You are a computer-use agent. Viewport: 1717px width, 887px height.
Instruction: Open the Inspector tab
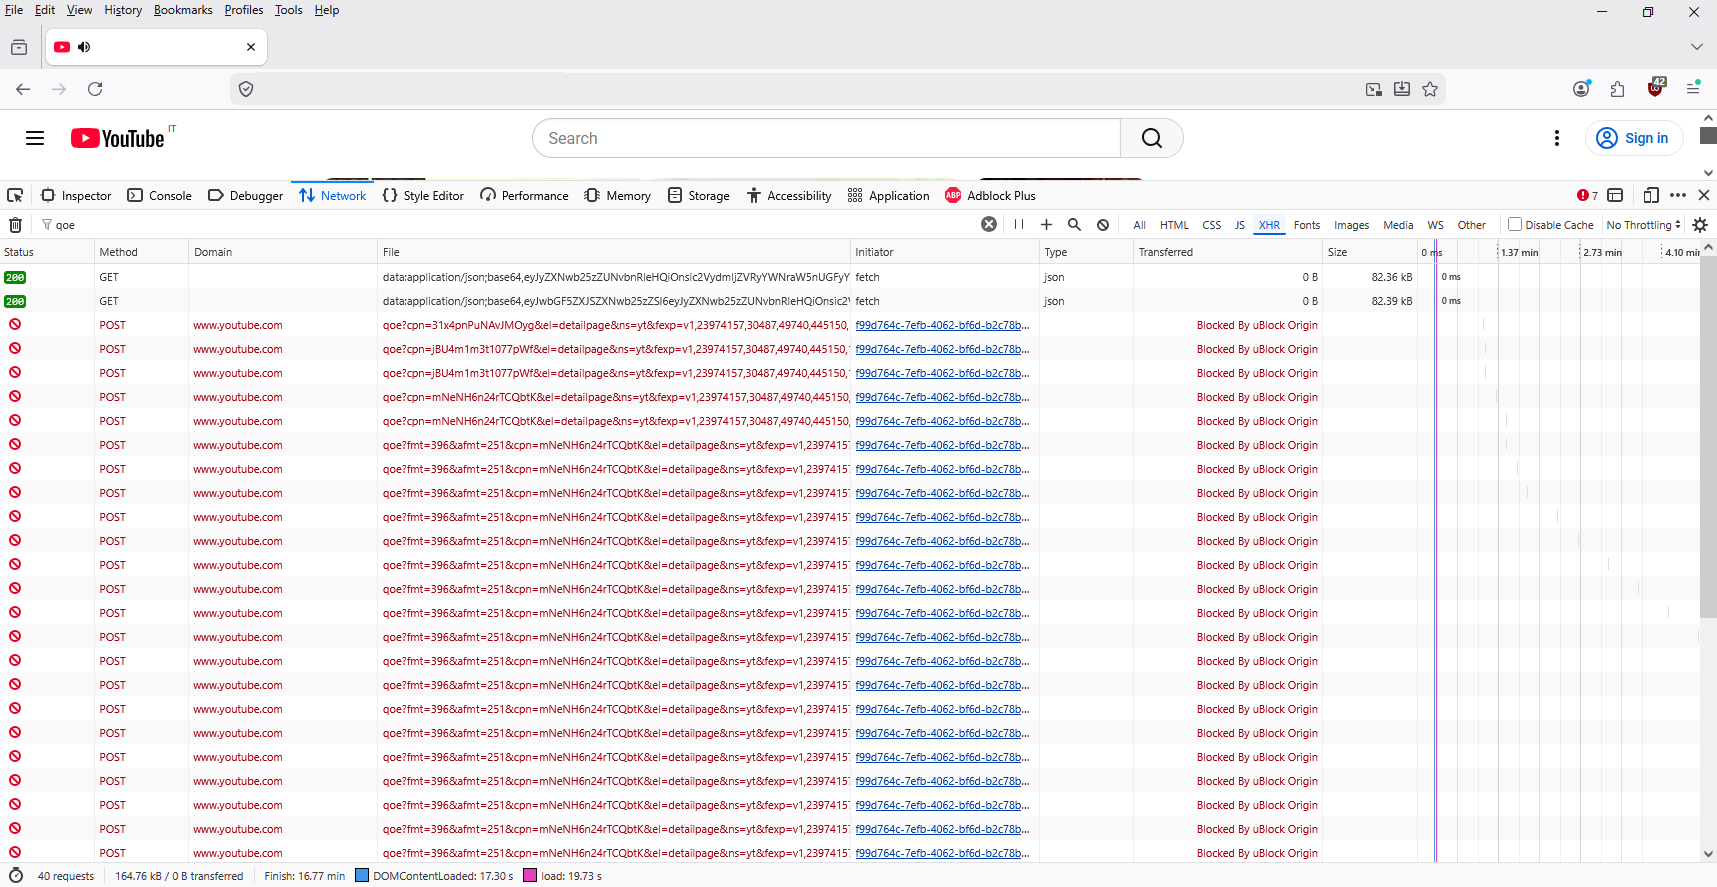tap(76, 196)
